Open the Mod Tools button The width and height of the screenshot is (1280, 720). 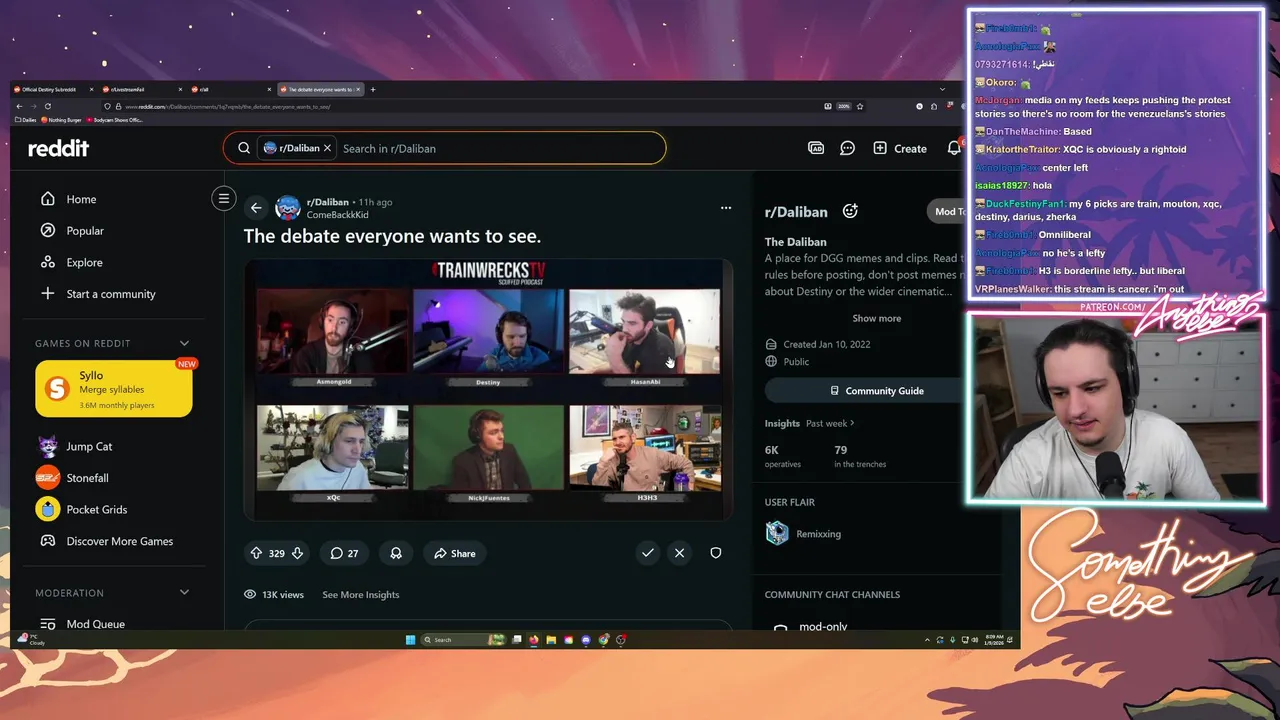(x=950, y=211)
